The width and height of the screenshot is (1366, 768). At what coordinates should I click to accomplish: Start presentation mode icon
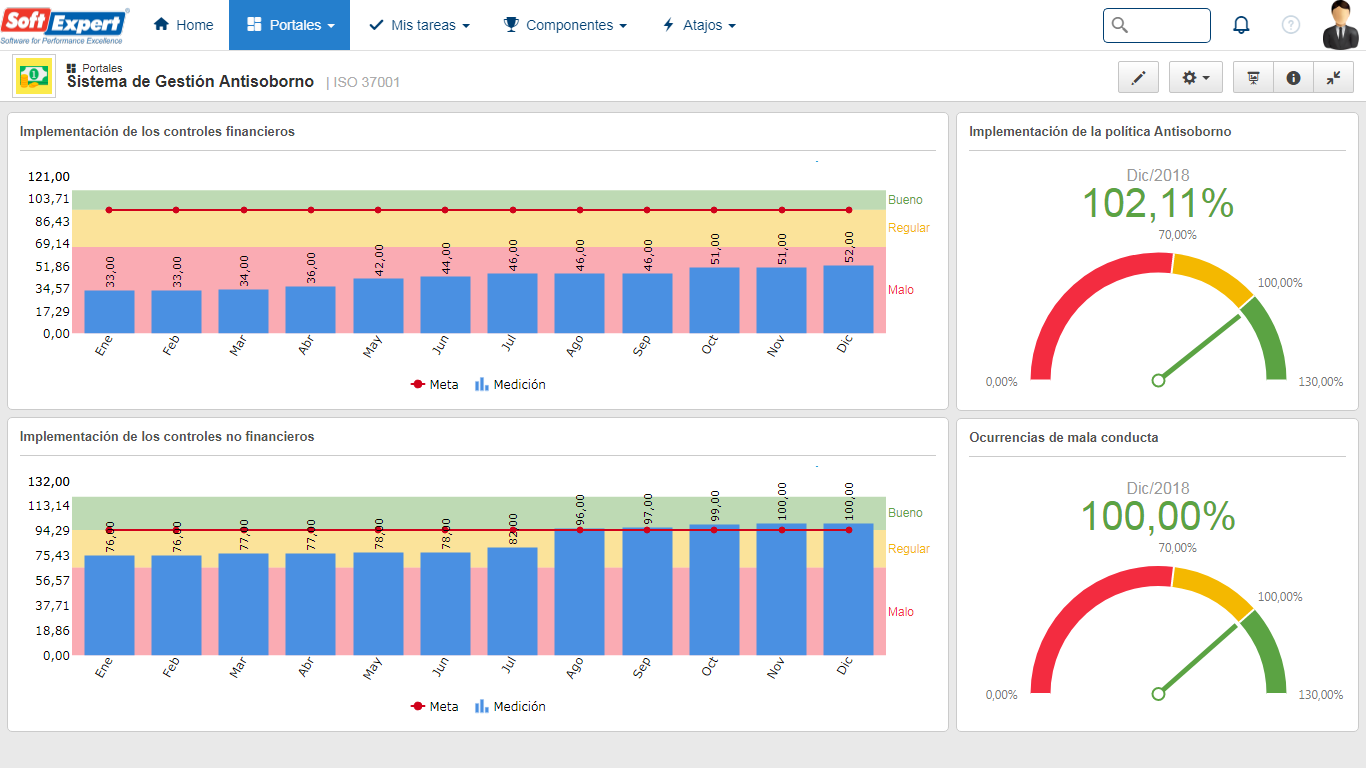pos(1253,77)
